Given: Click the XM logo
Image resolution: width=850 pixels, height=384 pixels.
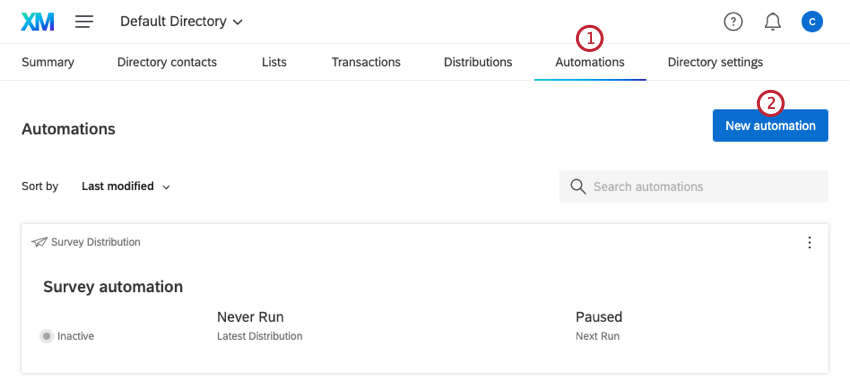Looking at the screenshot, I should (x=37, y=22).
